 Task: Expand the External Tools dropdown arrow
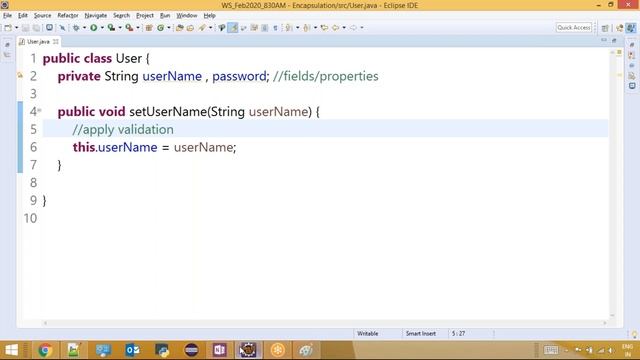click(x=138, y=28)
